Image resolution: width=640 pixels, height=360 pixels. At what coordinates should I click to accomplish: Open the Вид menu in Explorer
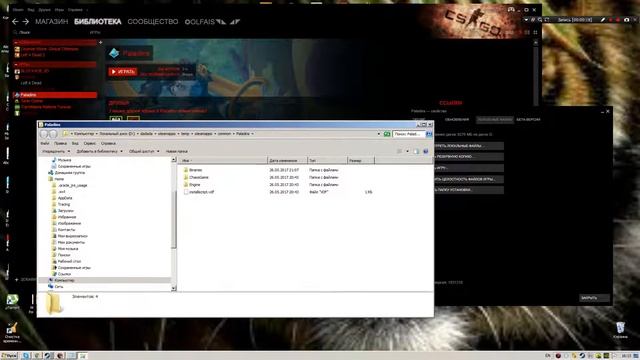click(75, 144)
